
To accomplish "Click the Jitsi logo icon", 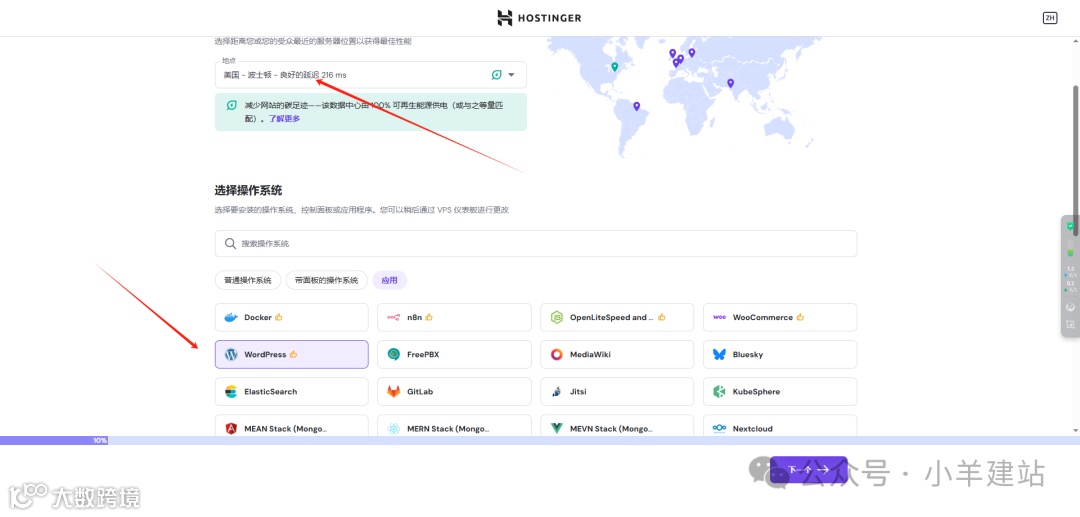I will coord(556,392).
